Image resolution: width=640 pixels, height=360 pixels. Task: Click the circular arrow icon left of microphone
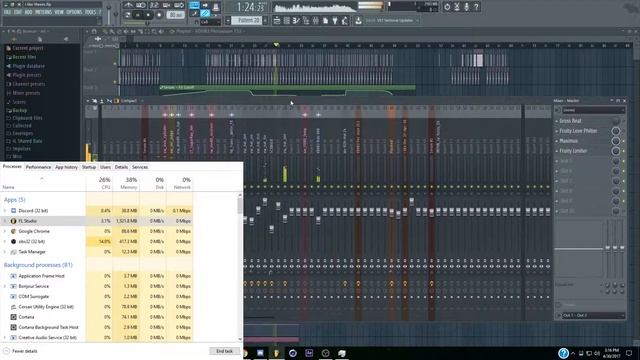pos(447,7)
